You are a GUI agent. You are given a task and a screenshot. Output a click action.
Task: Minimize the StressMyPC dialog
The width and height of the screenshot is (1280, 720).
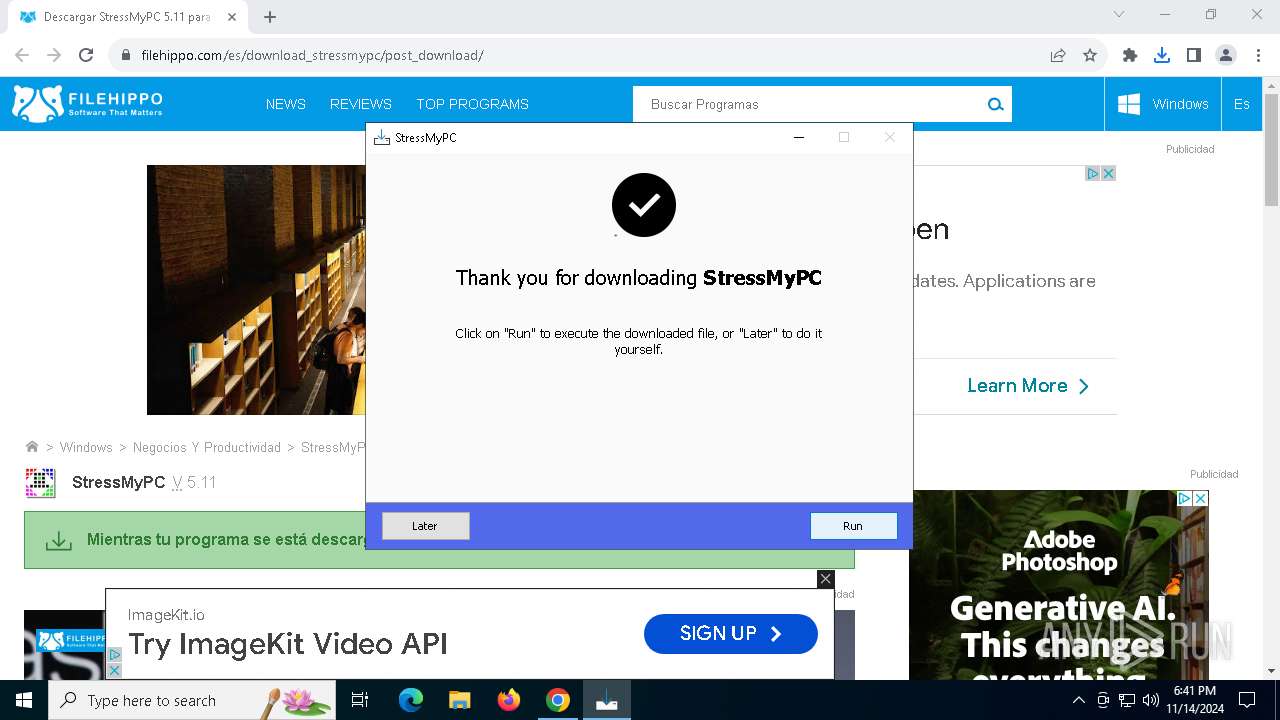pyautogui.click(x=799, y=137)
